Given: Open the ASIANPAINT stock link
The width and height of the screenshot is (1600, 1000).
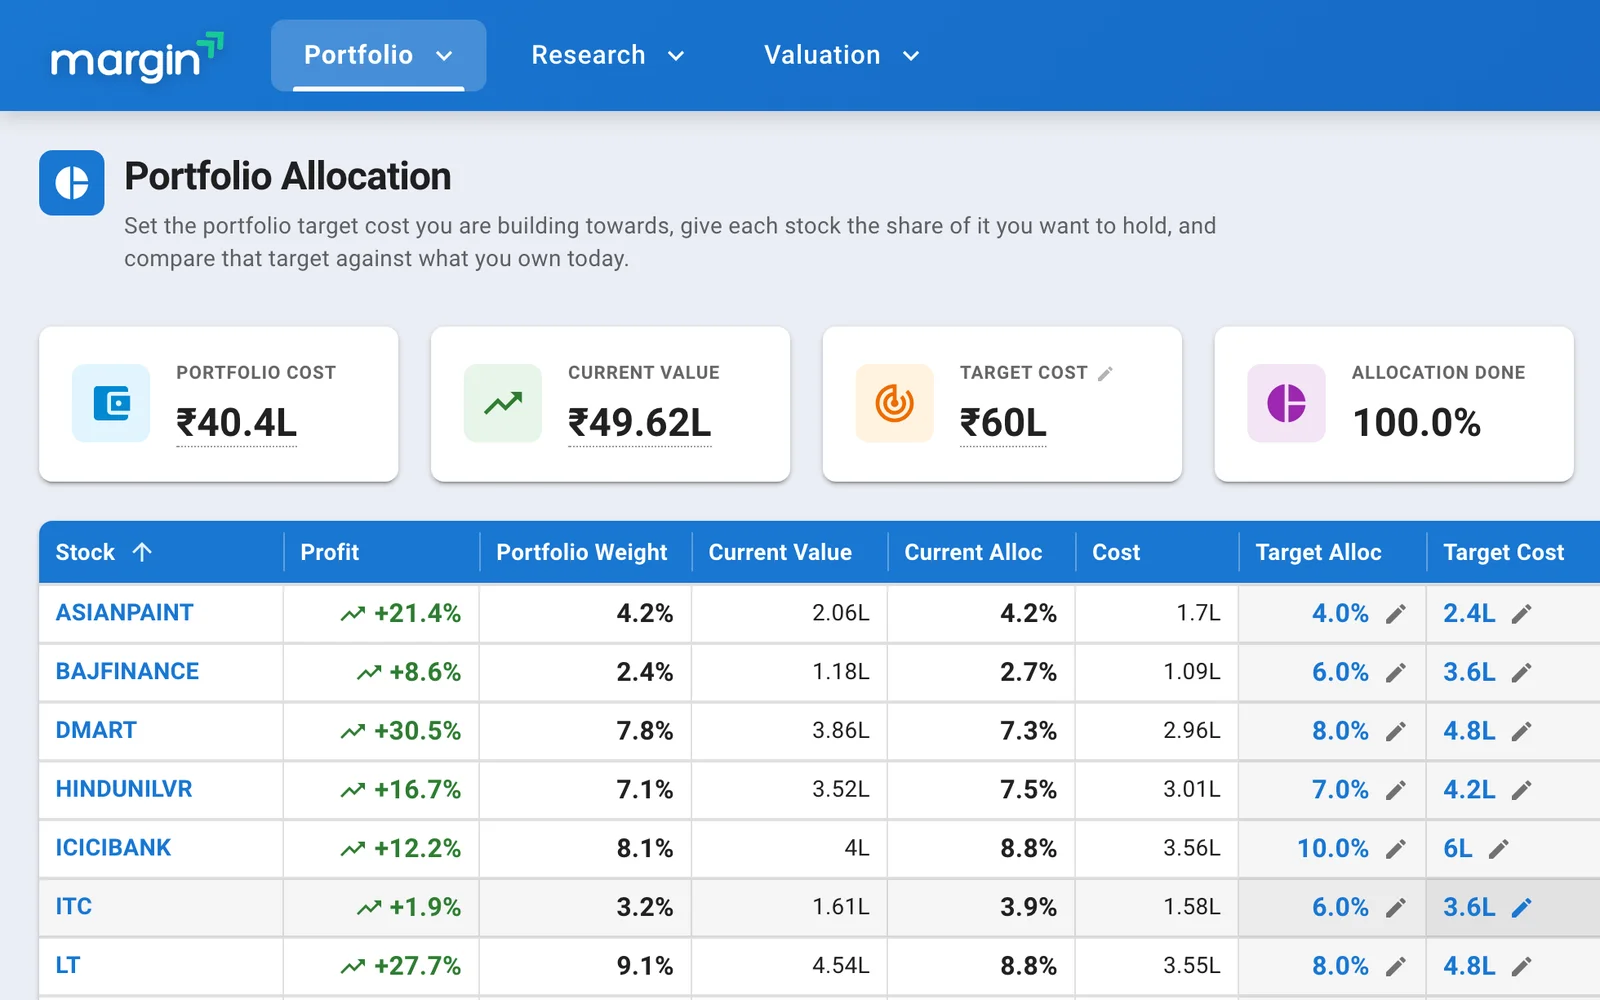Looking at the screenshot, I should point(124,613).
